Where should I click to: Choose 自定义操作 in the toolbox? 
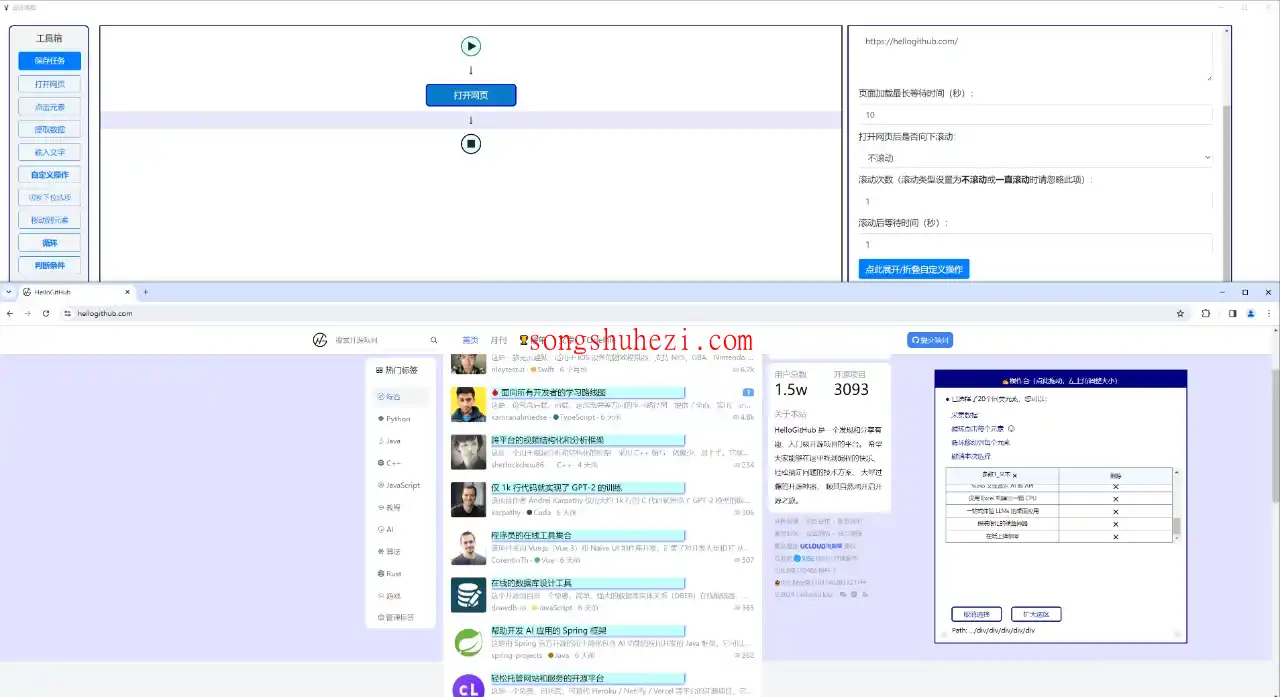(49, 175)
